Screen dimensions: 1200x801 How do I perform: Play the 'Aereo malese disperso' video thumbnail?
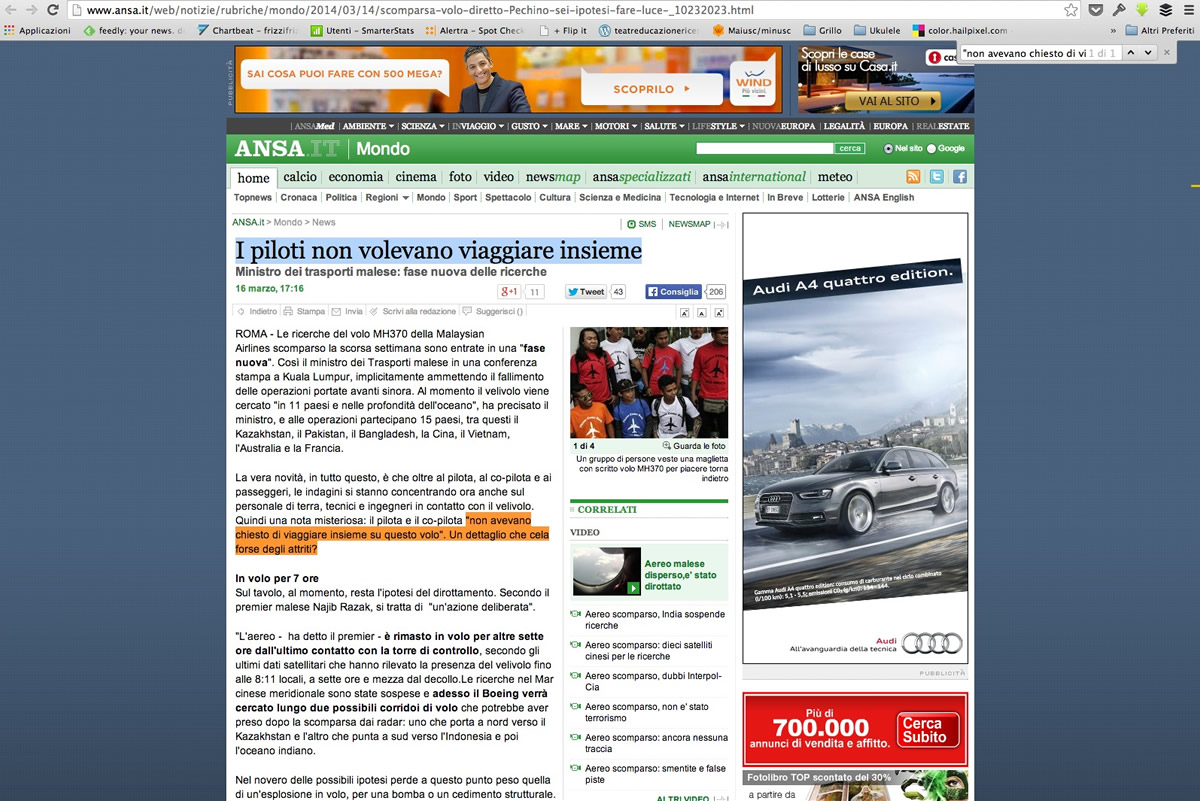click(606, 571)
